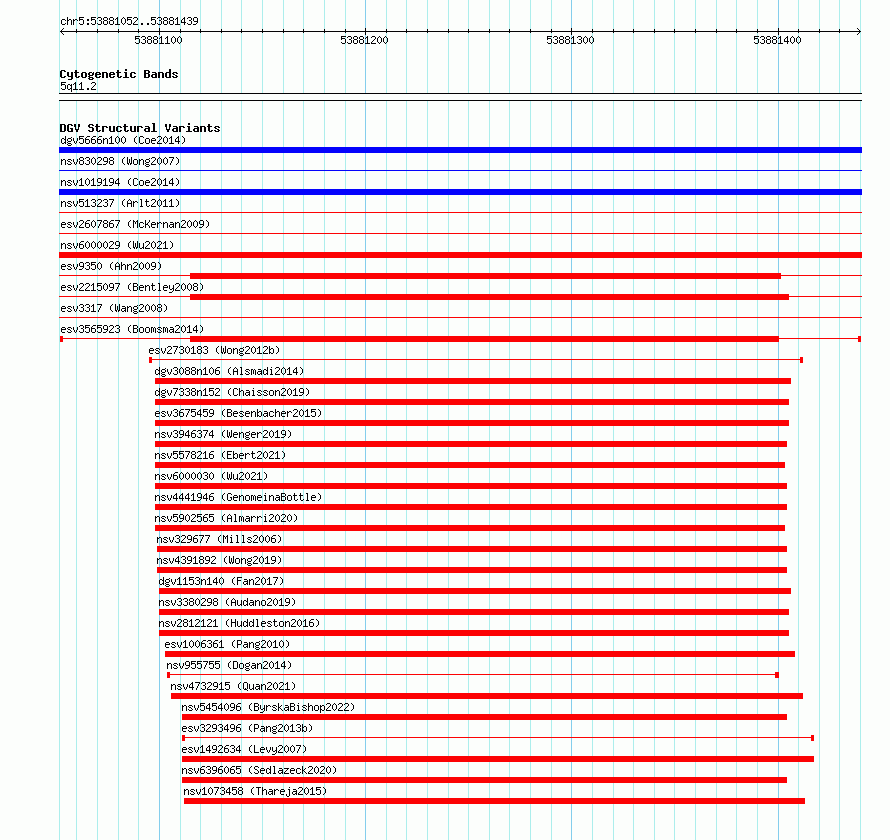The width and height of the screenshot is (890, 840).
Task: Click the red bar under nsv4732915 (Quan2021)
Action: click(x=487, y=696)
